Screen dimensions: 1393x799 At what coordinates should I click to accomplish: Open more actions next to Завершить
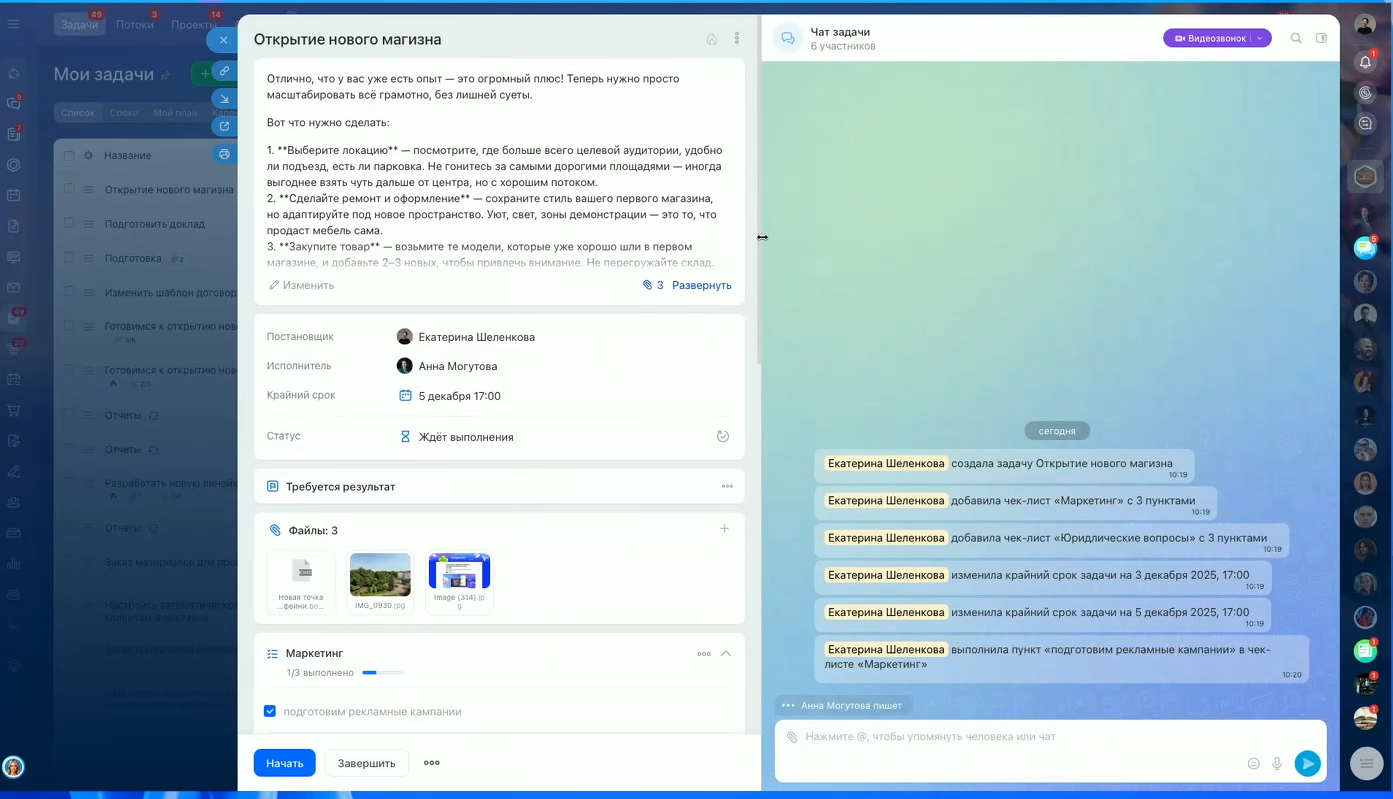pos(432,763)
